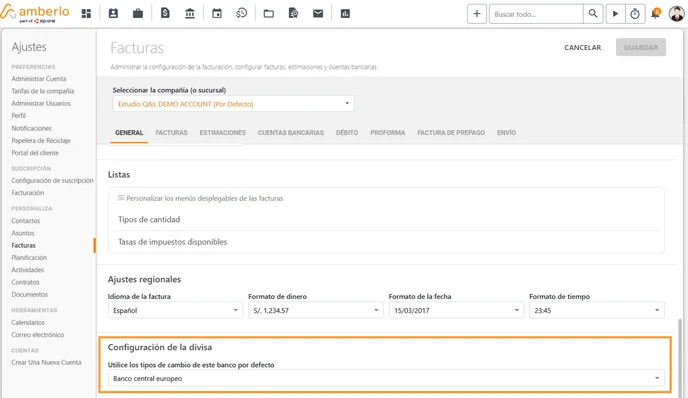The width and height of the screenshot is (688, 398).
Task: Open Portal del cliente settings
Action: (35, 153)
